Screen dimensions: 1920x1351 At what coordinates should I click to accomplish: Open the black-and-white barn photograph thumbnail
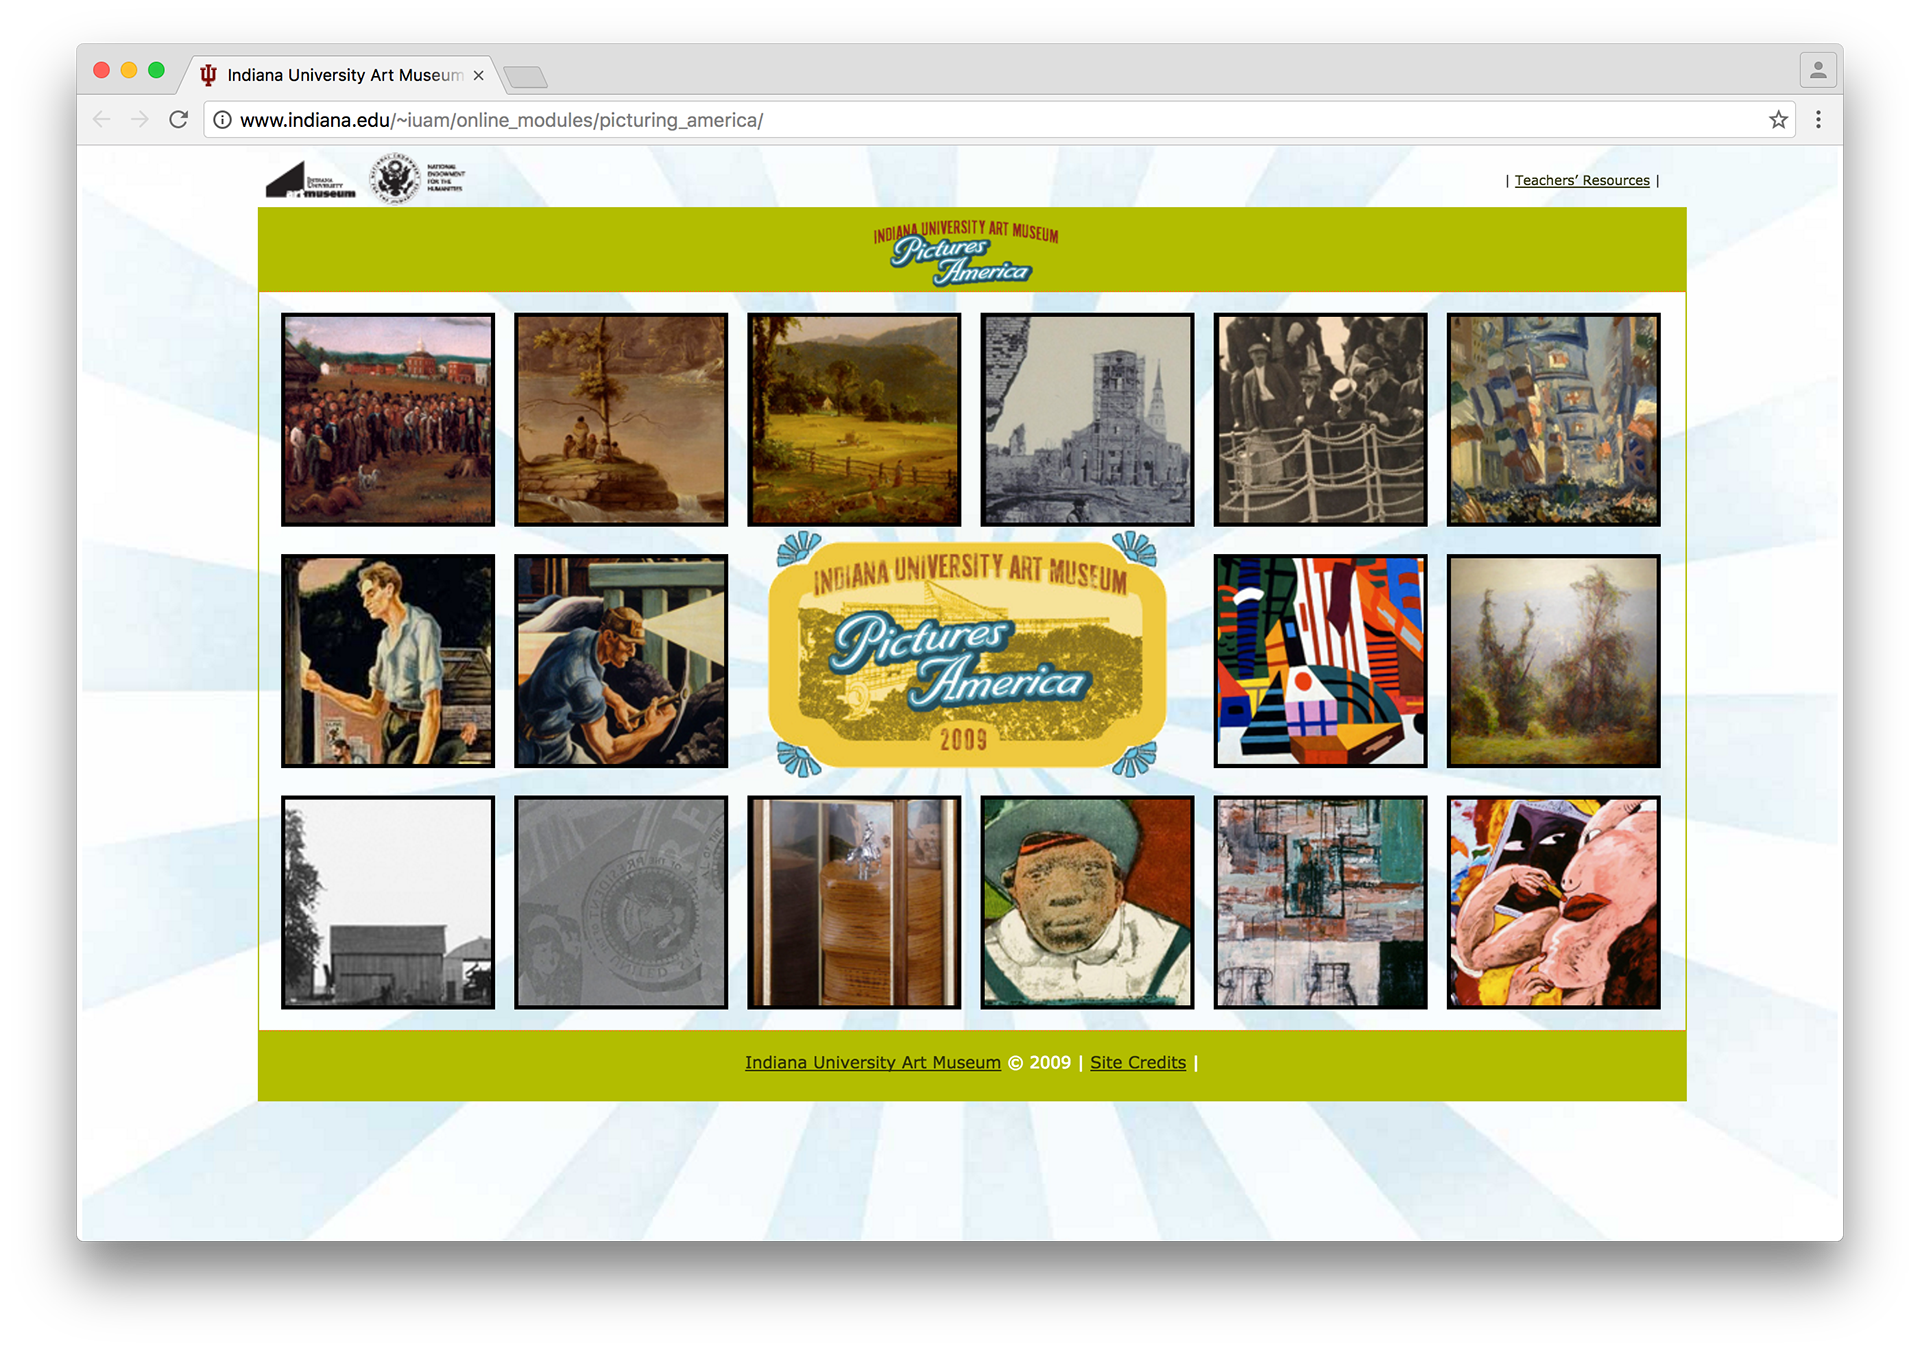[x=388, y=902]
